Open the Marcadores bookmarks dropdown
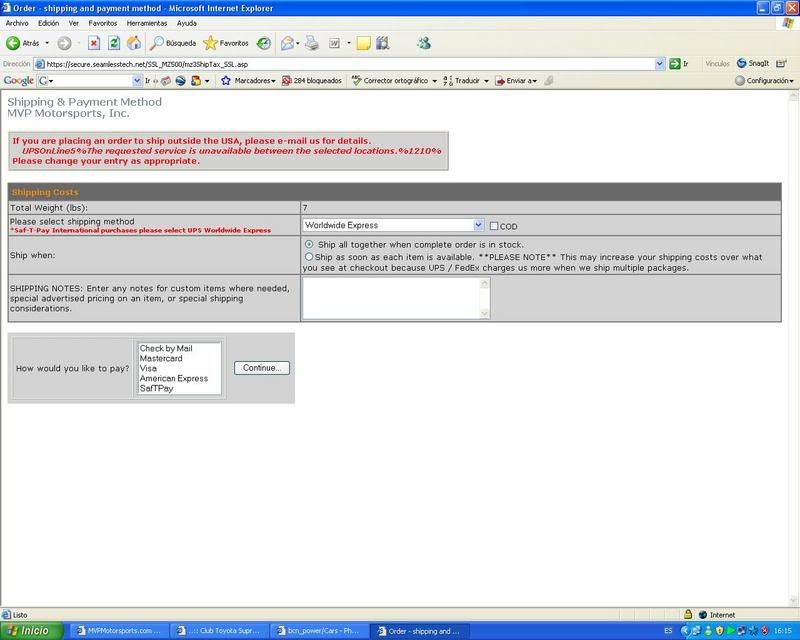The width and height of the screenshot is (800, 640). coord(248,81)
